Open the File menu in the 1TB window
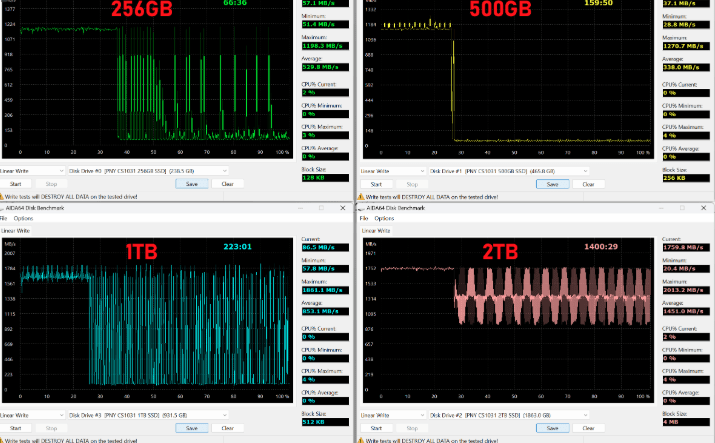The width and height of the screenshot is (715, 443). 4,218
